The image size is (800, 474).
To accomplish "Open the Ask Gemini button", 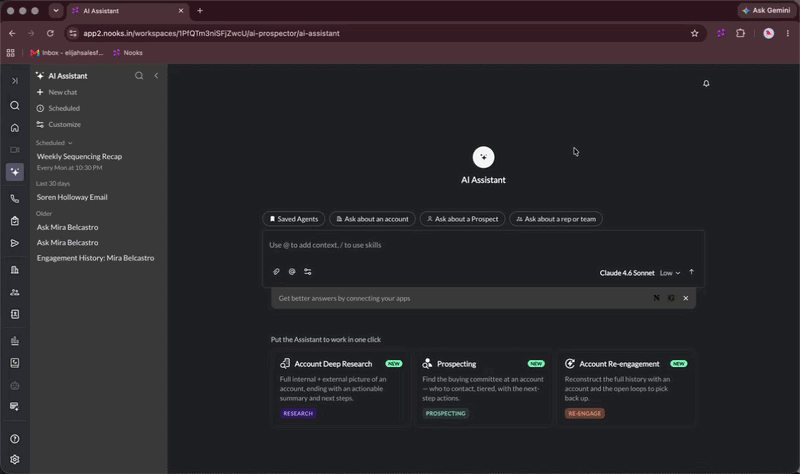I will (x=767, y=10).
